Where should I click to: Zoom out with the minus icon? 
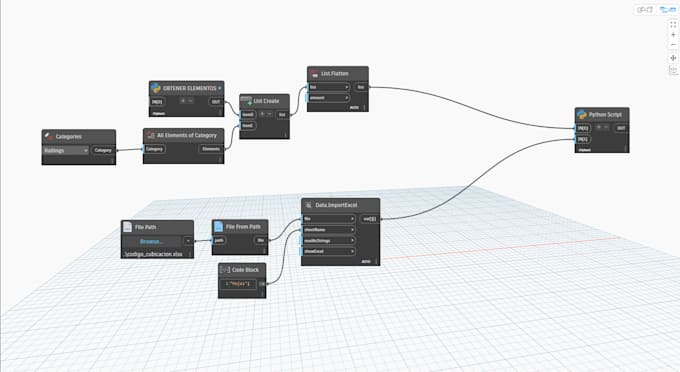pos(673,45)
